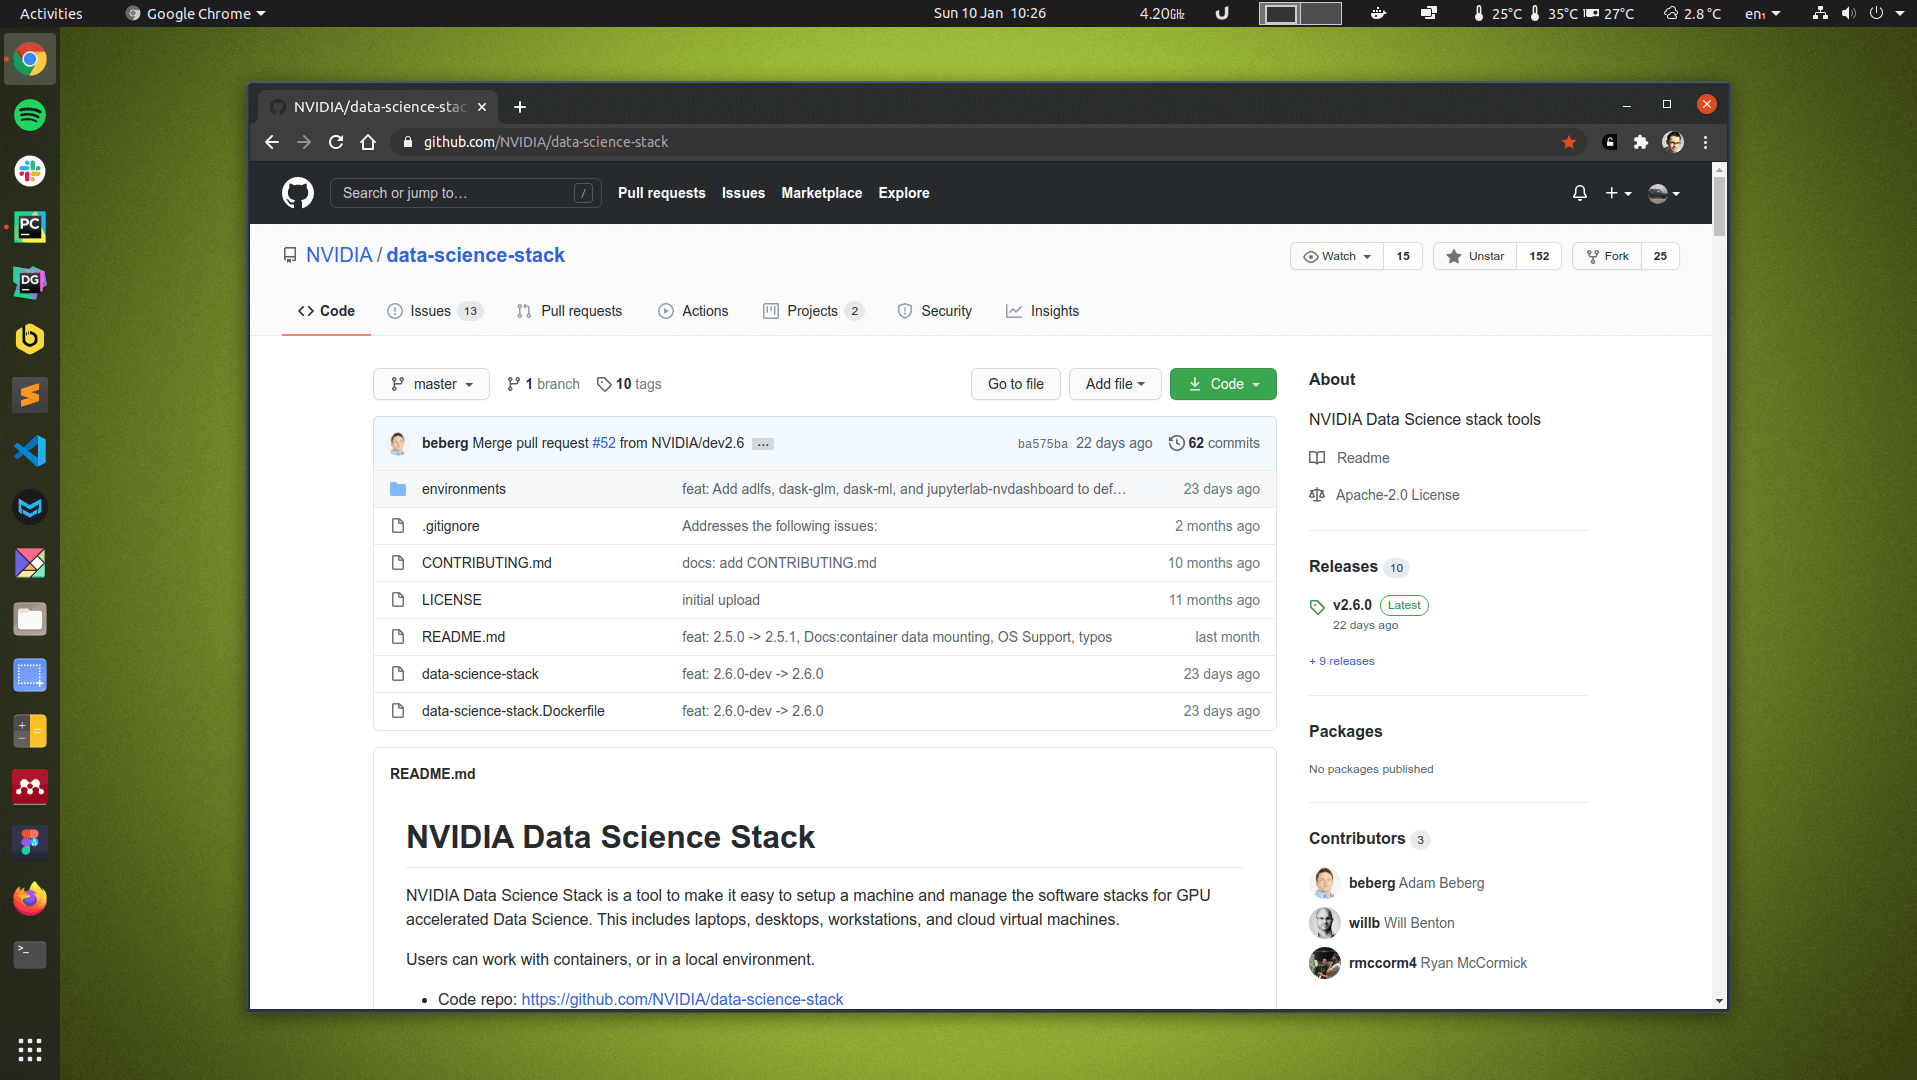Click the Search or jump to field
The height and width of the screenshot is (1080, 1917).
(x=465, y=193)
